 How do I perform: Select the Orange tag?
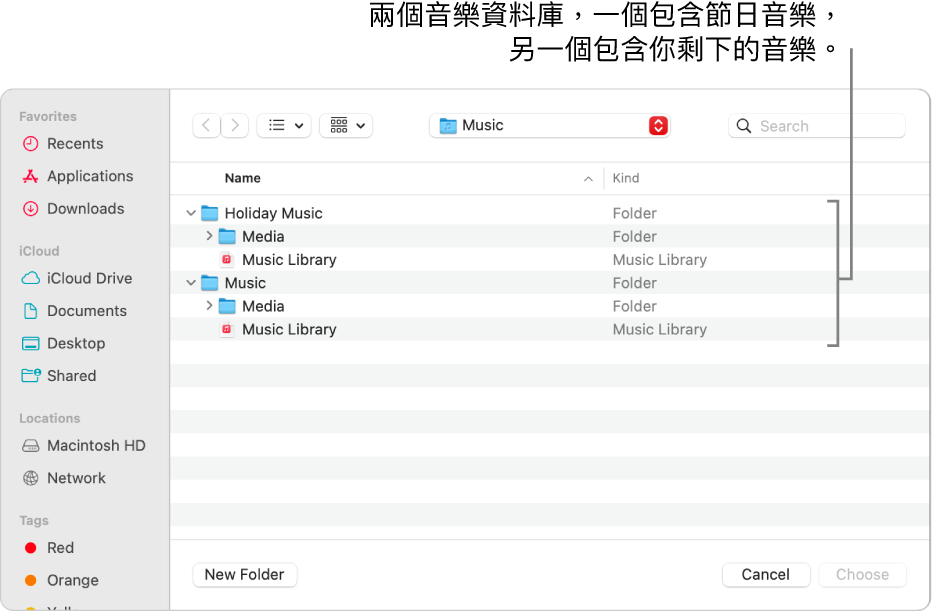[72, 580]
